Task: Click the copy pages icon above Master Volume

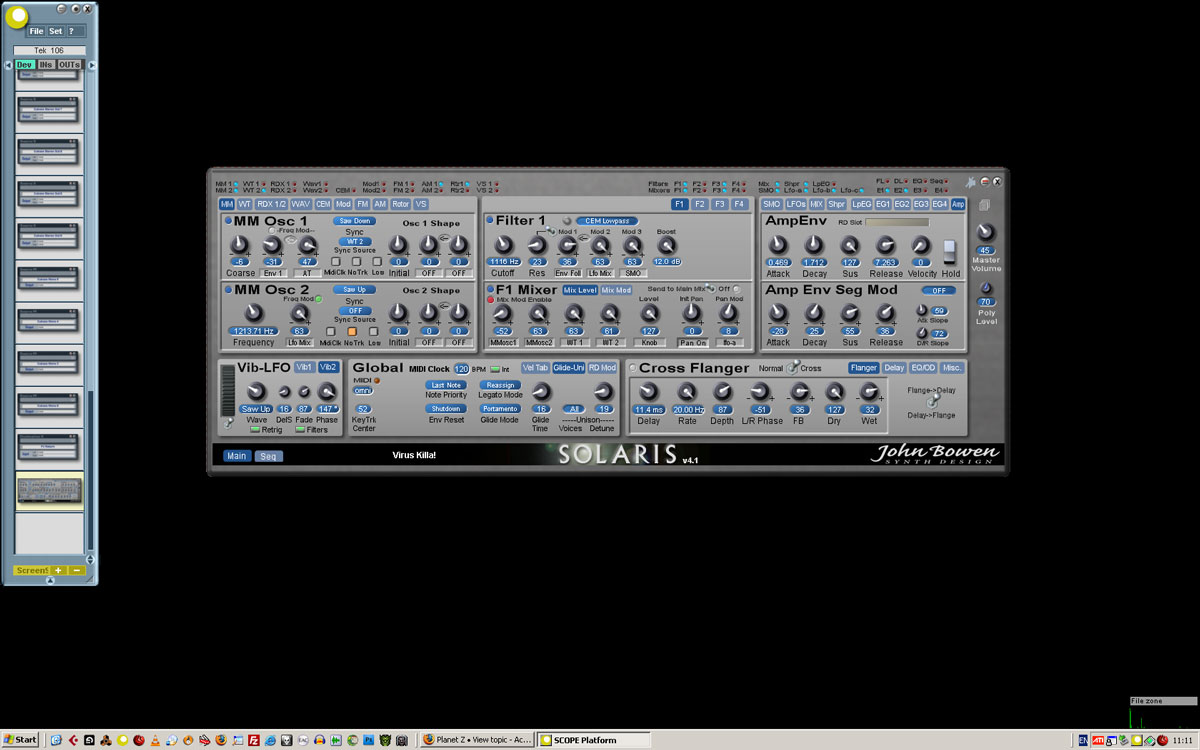Action: pyautogui.click(x=985, y=204)
